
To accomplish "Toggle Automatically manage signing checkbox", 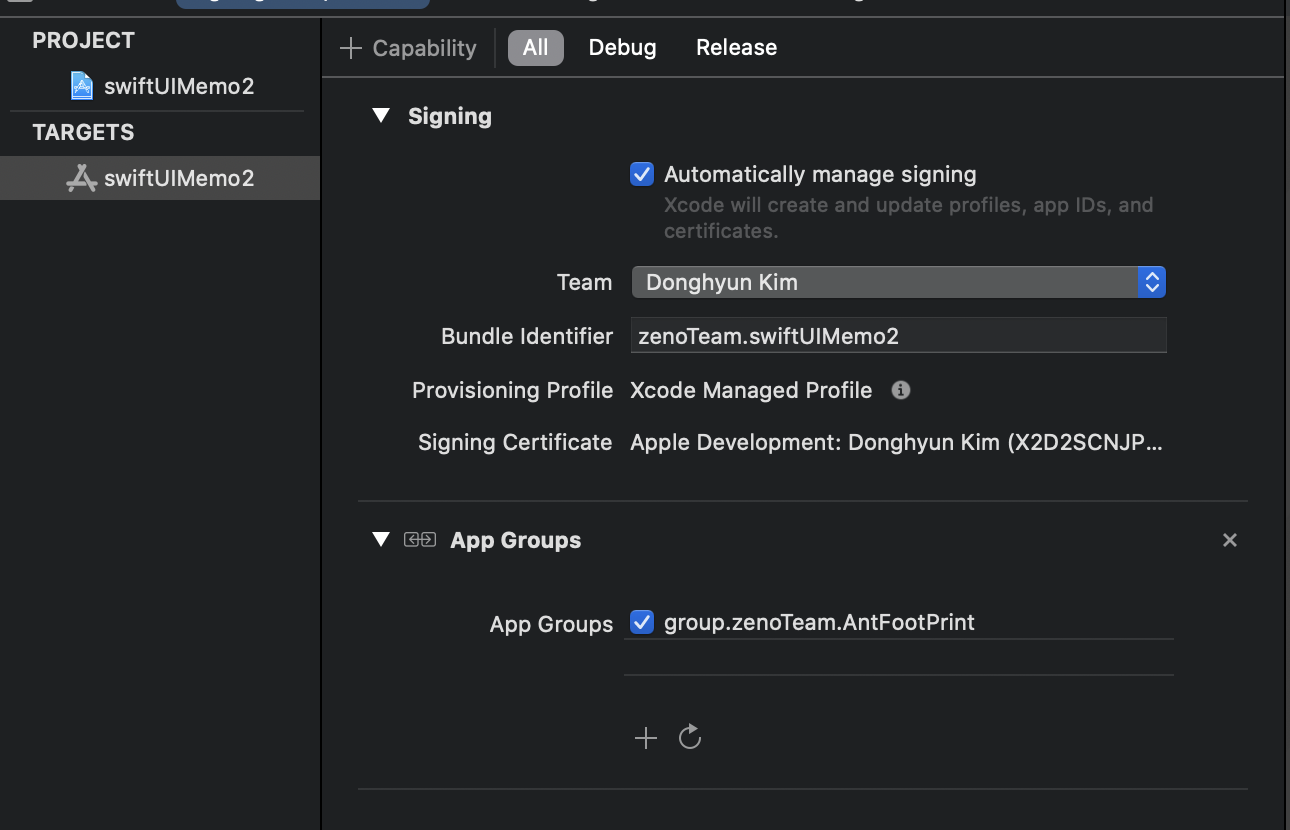I will [642, 174].
